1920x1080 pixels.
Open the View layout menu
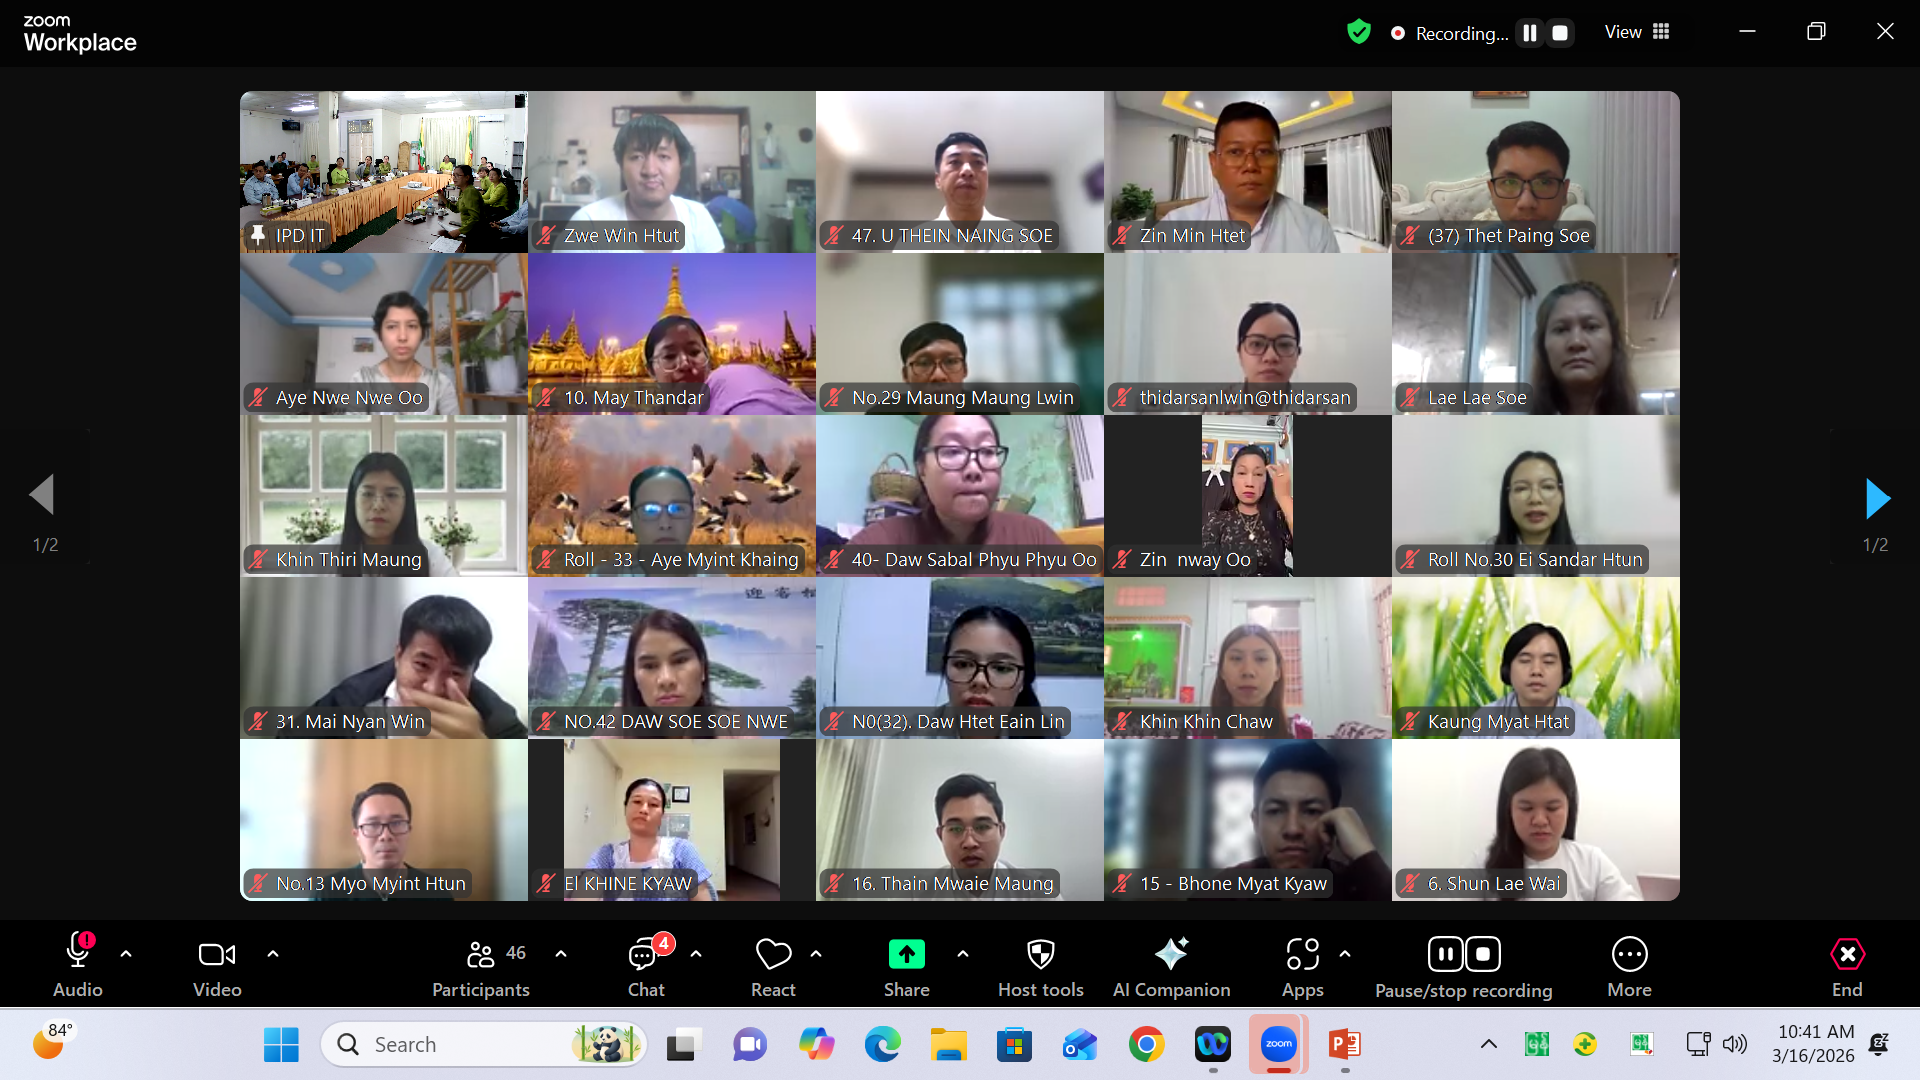[x=1637, y=32]
